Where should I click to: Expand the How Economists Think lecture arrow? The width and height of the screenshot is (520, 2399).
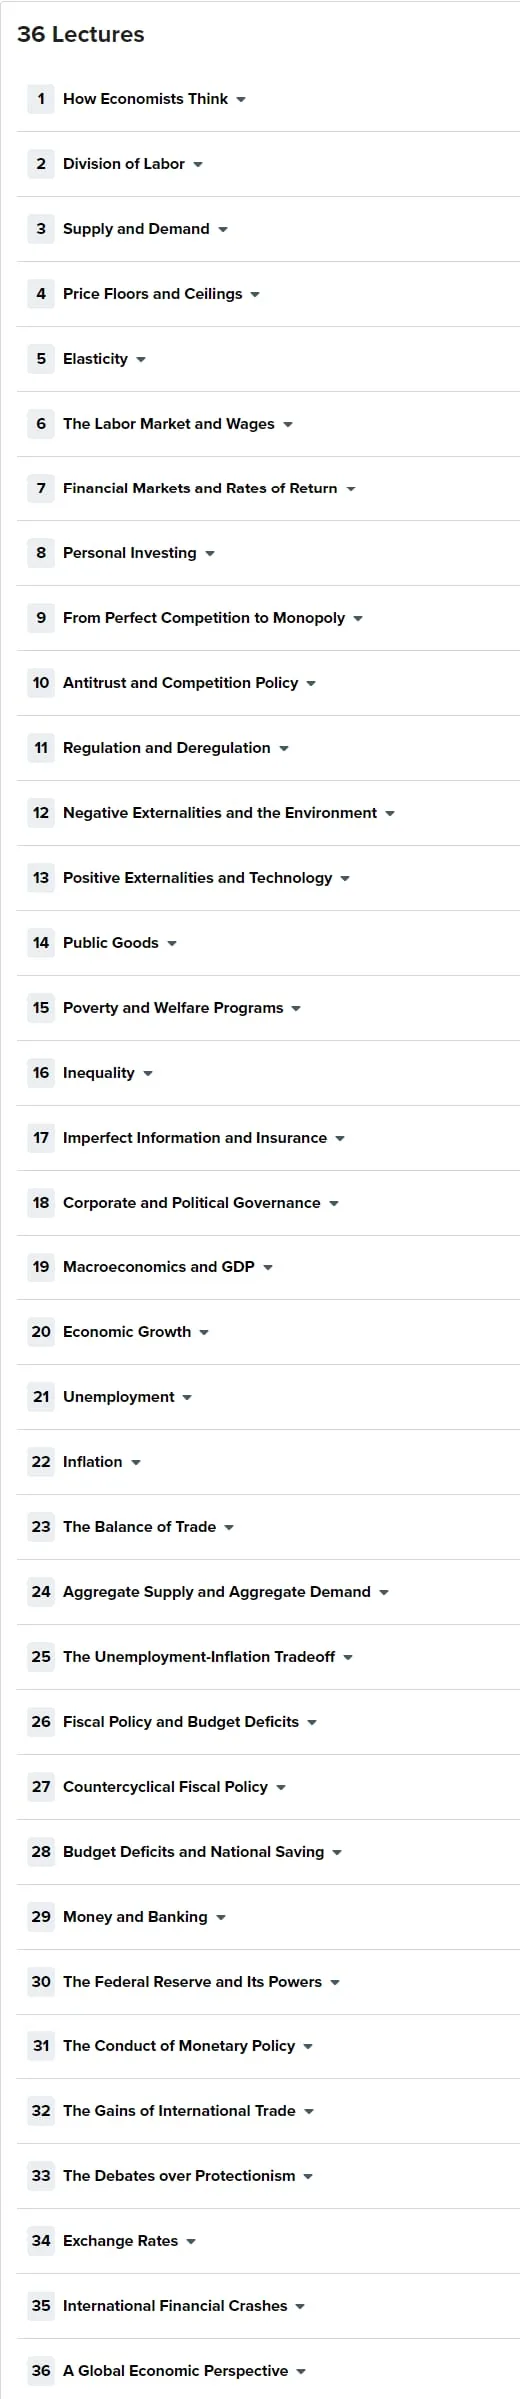(x=241, y=100)
